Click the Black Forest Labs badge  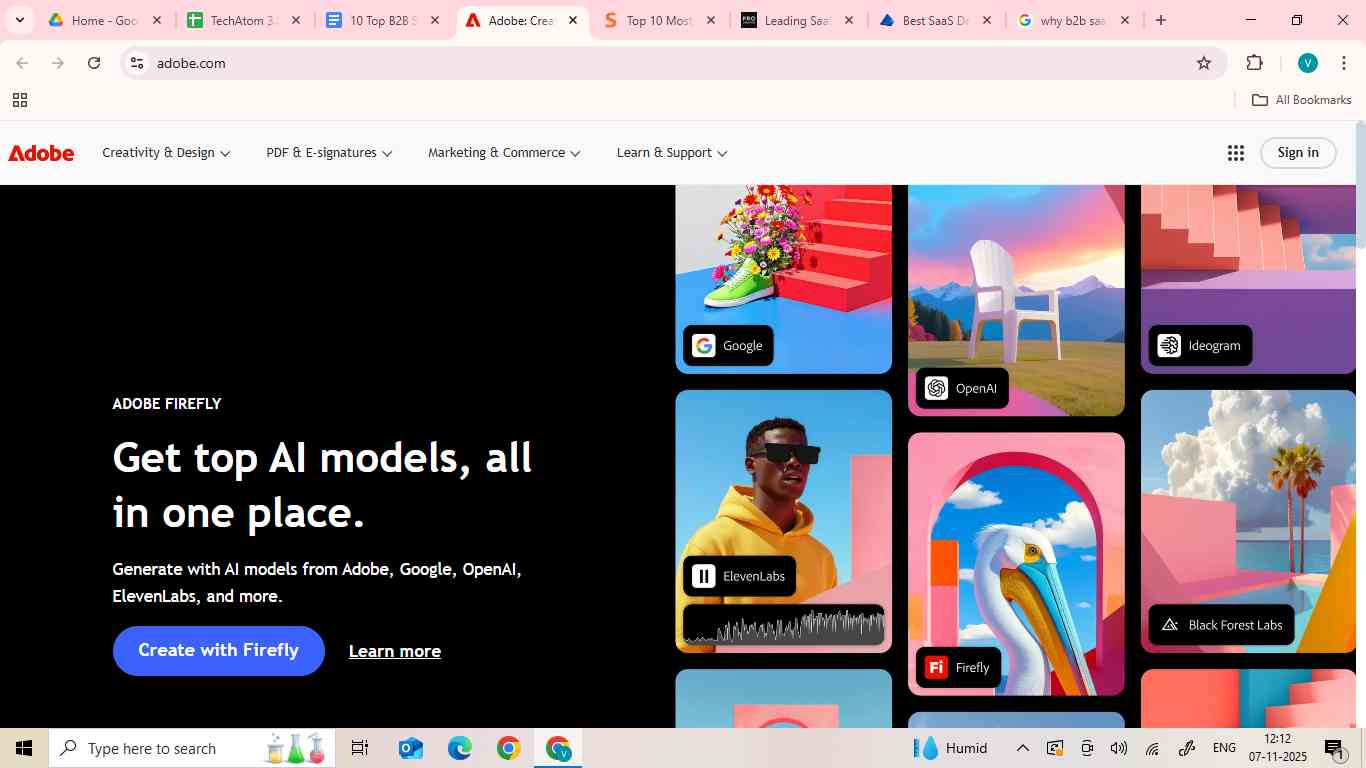(x=1221, y=624)
